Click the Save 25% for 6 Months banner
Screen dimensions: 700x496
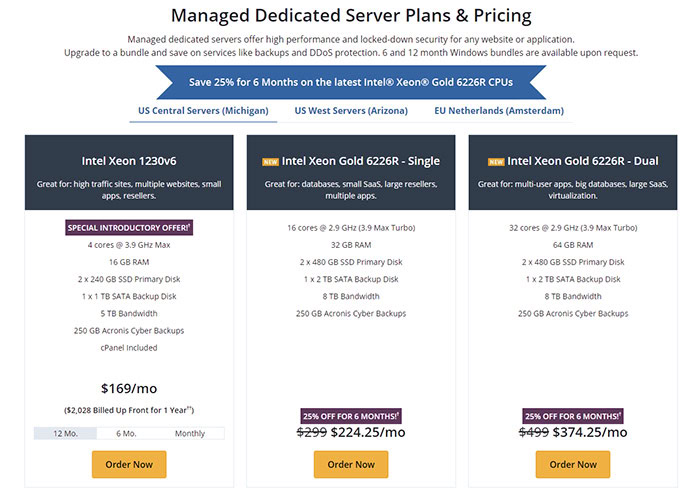point(349,82)
